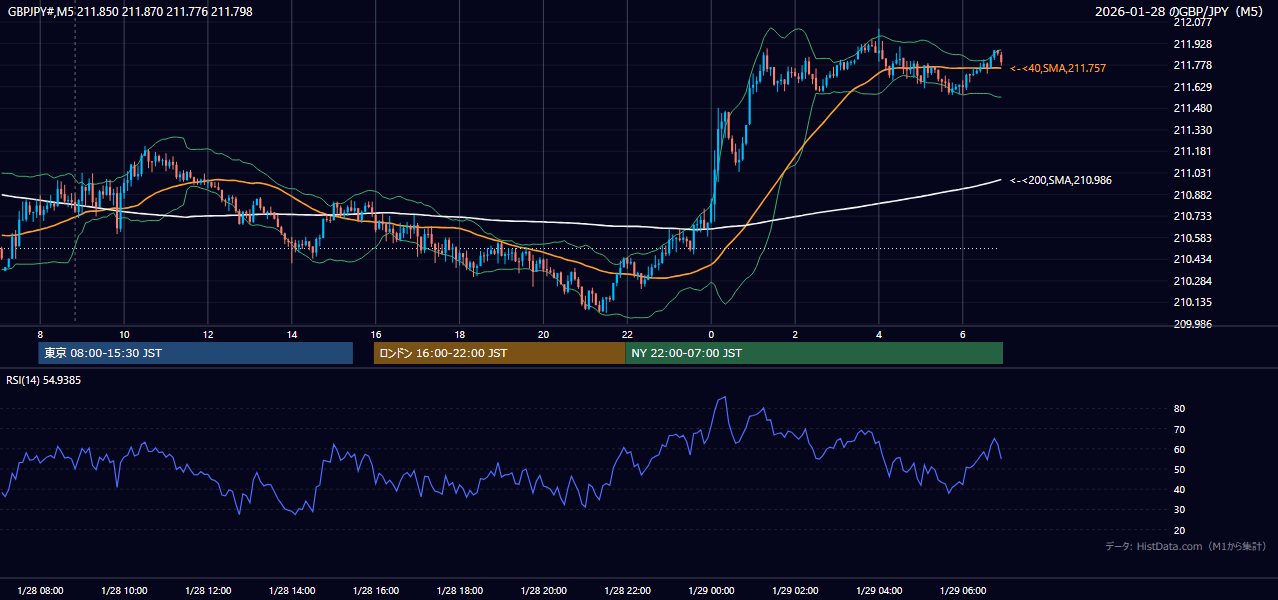This screenshot has height=600, width=1278.
Task: Click hour tick 18 under price chart
Action: 459,334
